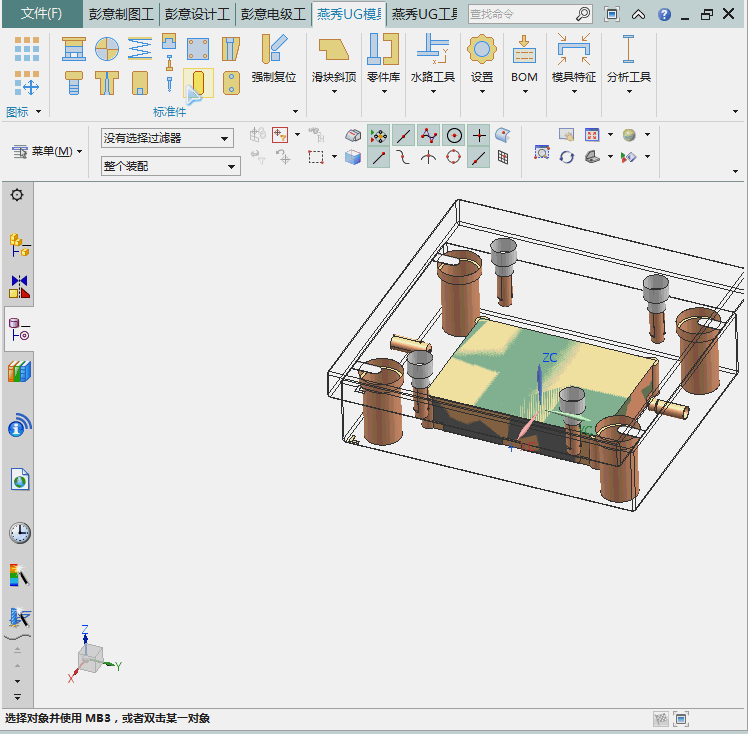Switch to the 彭意设计工 ribbon tab
748x734 pixels.
click(197, 14)
